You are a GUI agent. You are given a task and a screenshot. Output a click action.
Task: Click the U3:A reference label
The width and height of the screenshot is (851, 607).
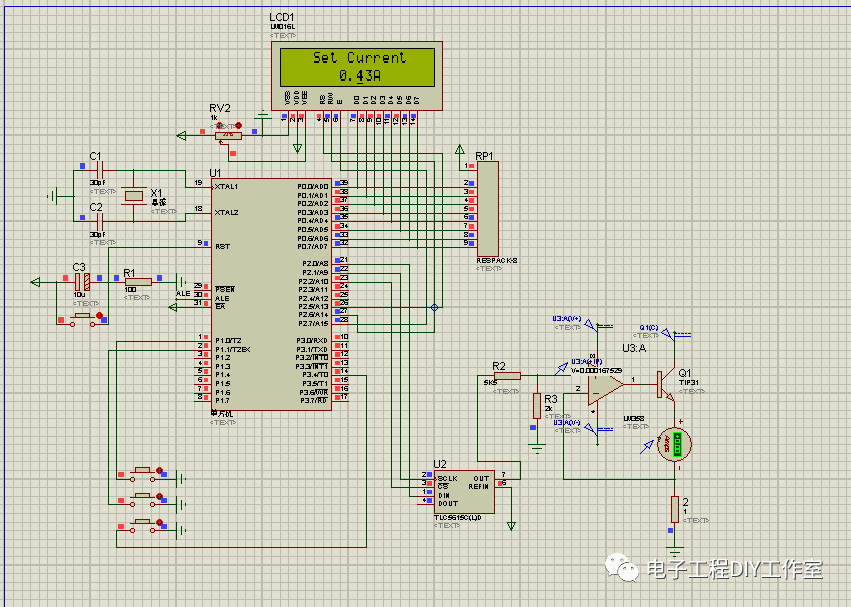634,348
